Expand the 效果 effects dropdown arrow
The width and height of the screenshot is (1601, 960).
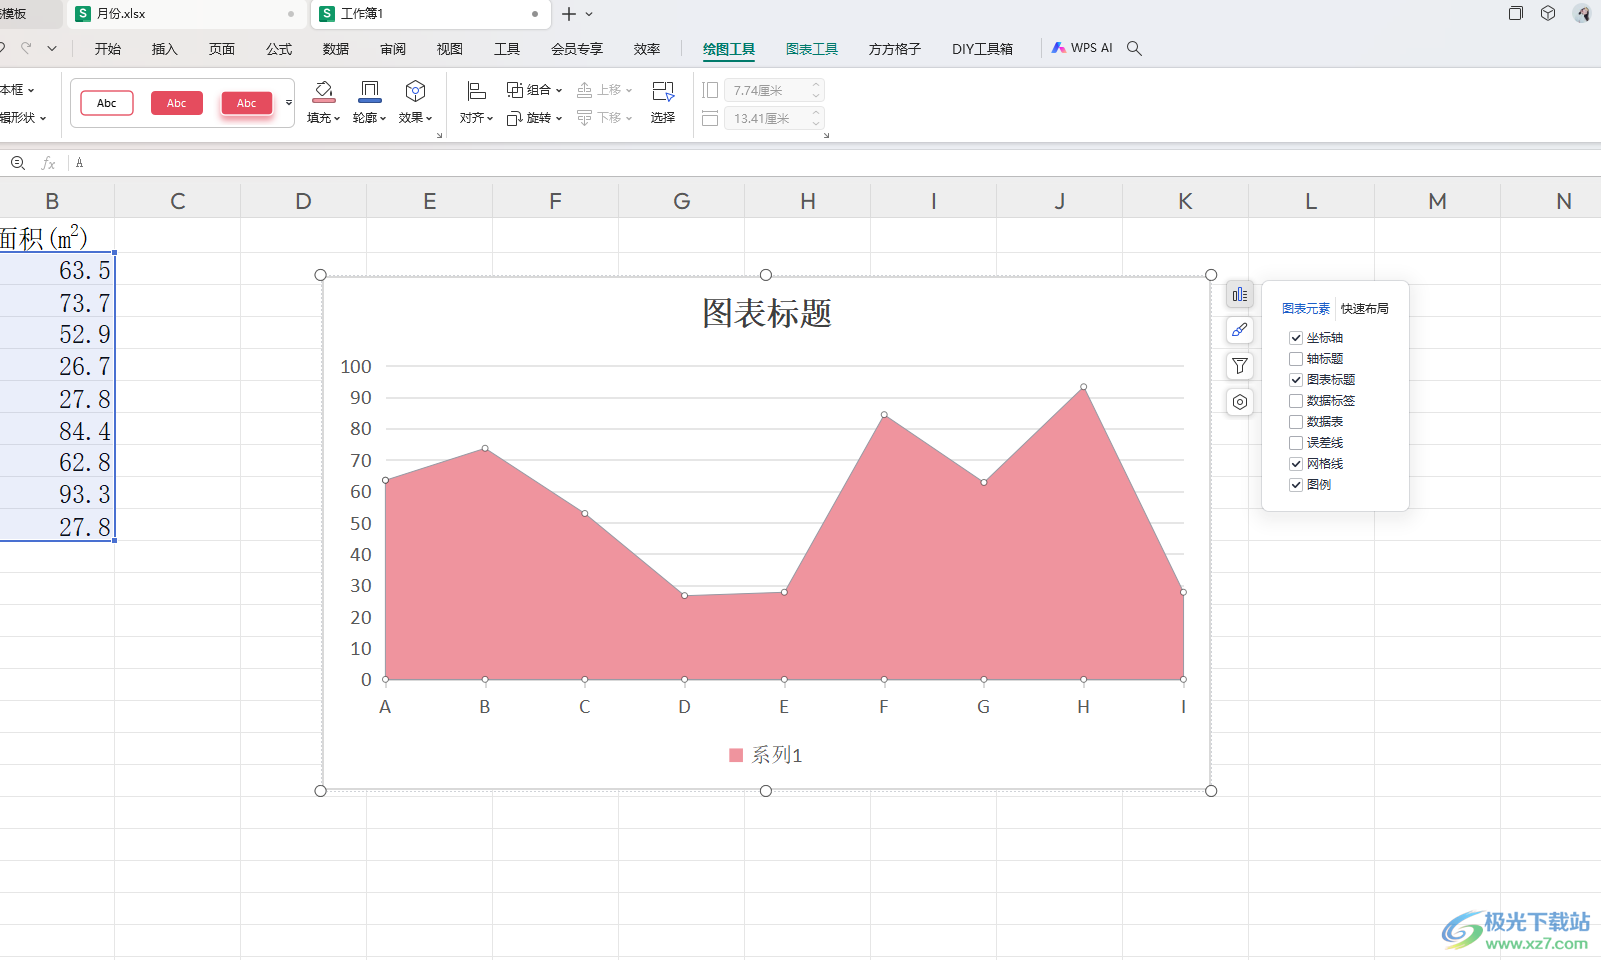(x=429, y=118)
